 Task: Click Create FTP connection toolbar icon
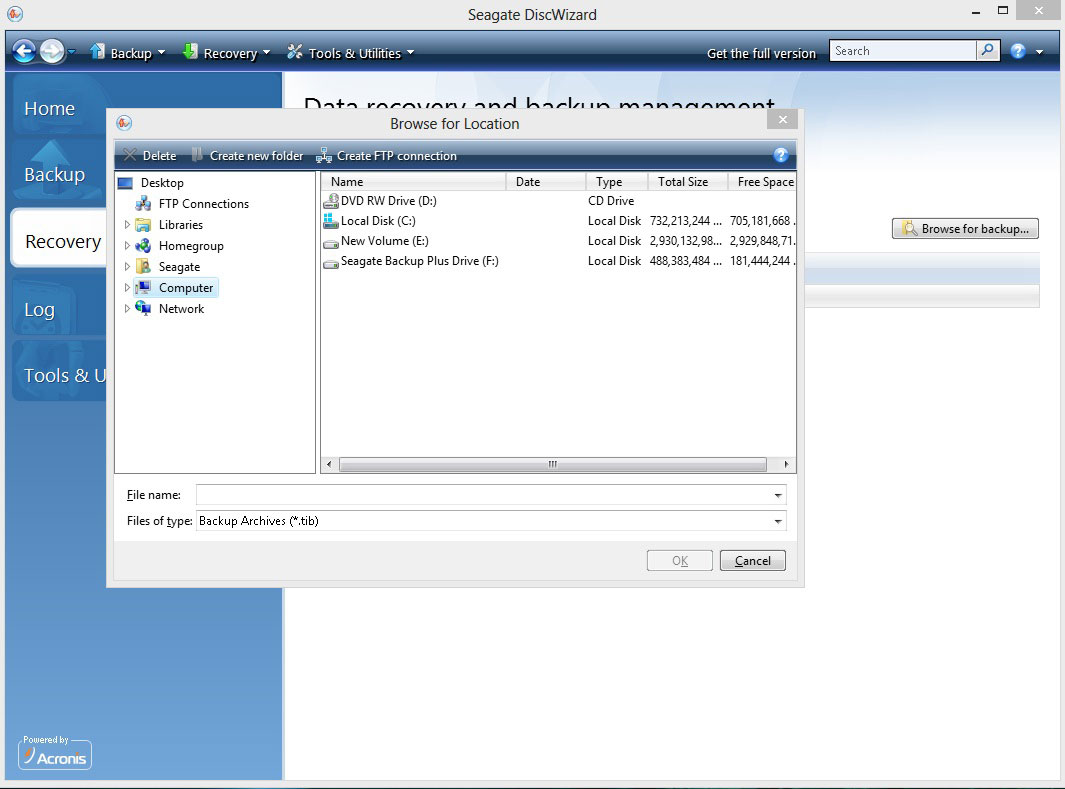click(x=324, y=155)
